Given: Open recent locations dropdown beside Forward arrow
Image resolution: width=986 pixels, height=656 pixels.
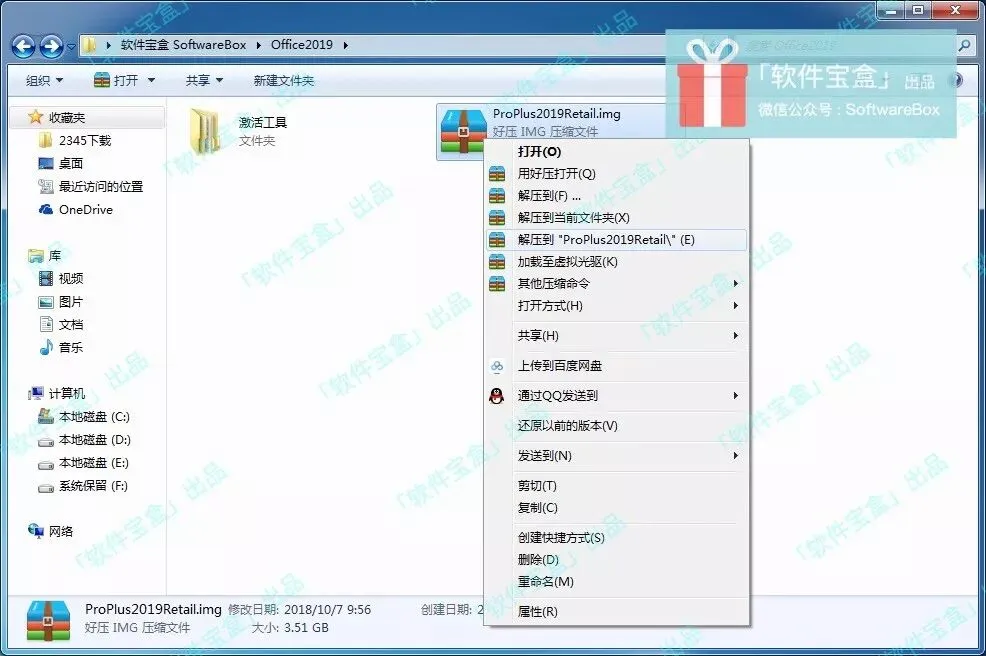Looking at the screenshot, I should pos(71,46).
